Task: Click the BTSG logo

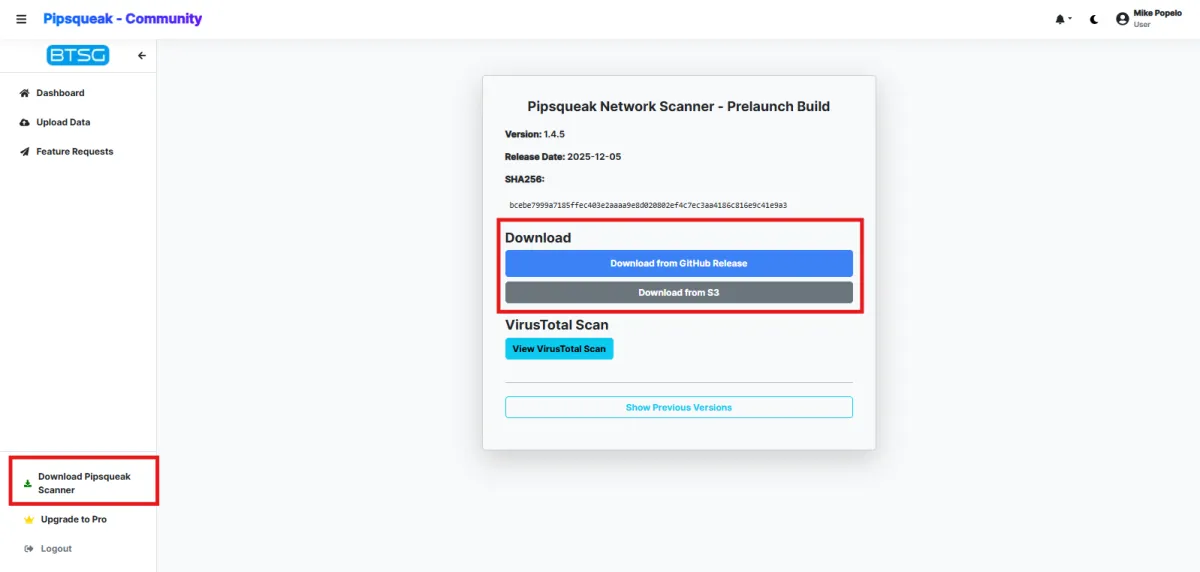Action: tap(77, 56)
